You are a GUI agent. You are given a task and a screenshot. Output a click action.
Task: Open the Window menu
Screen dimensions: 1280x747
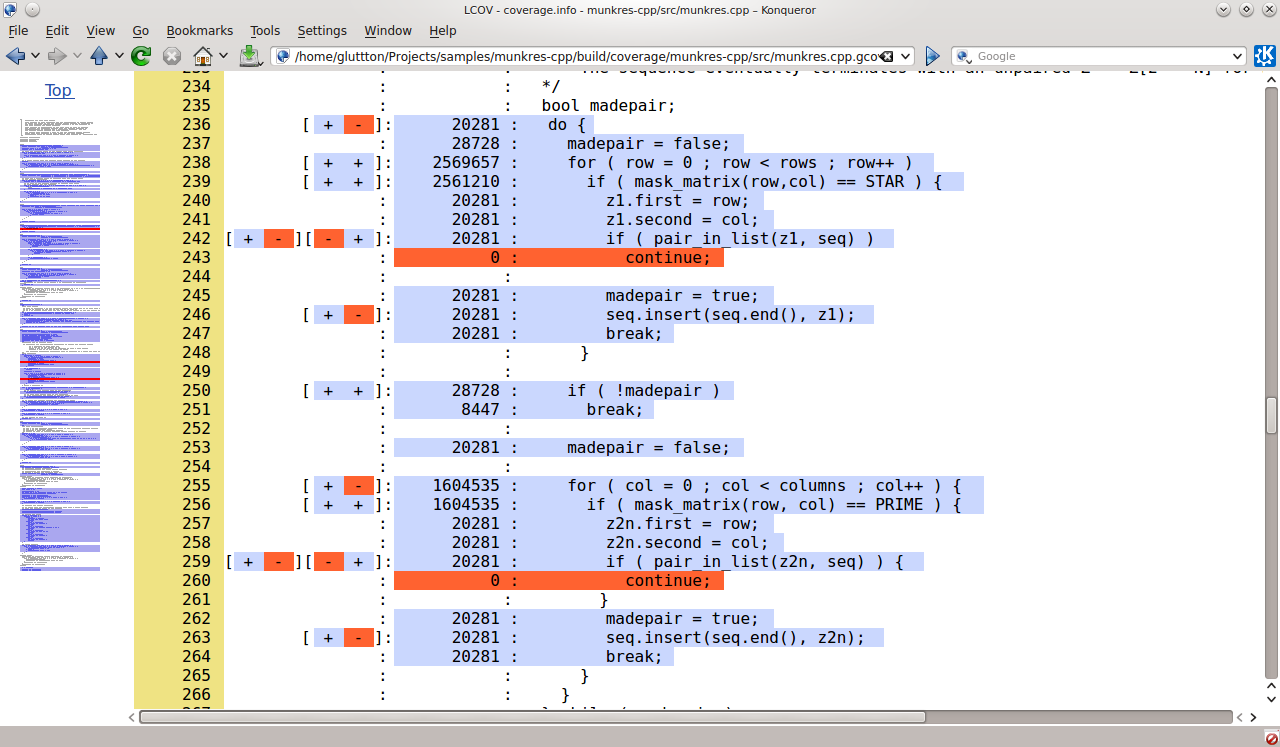[x=388, y=31]
